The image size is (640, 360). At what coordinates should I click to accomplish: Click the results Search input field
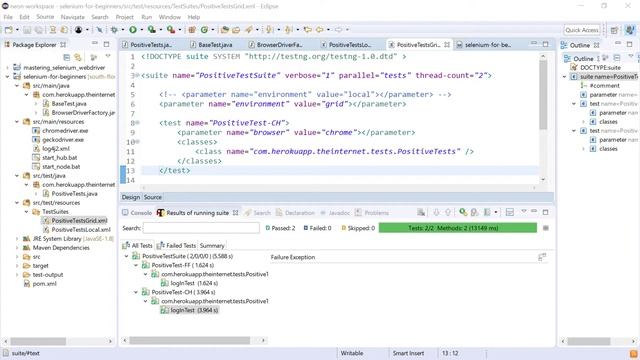click(201, 228)
